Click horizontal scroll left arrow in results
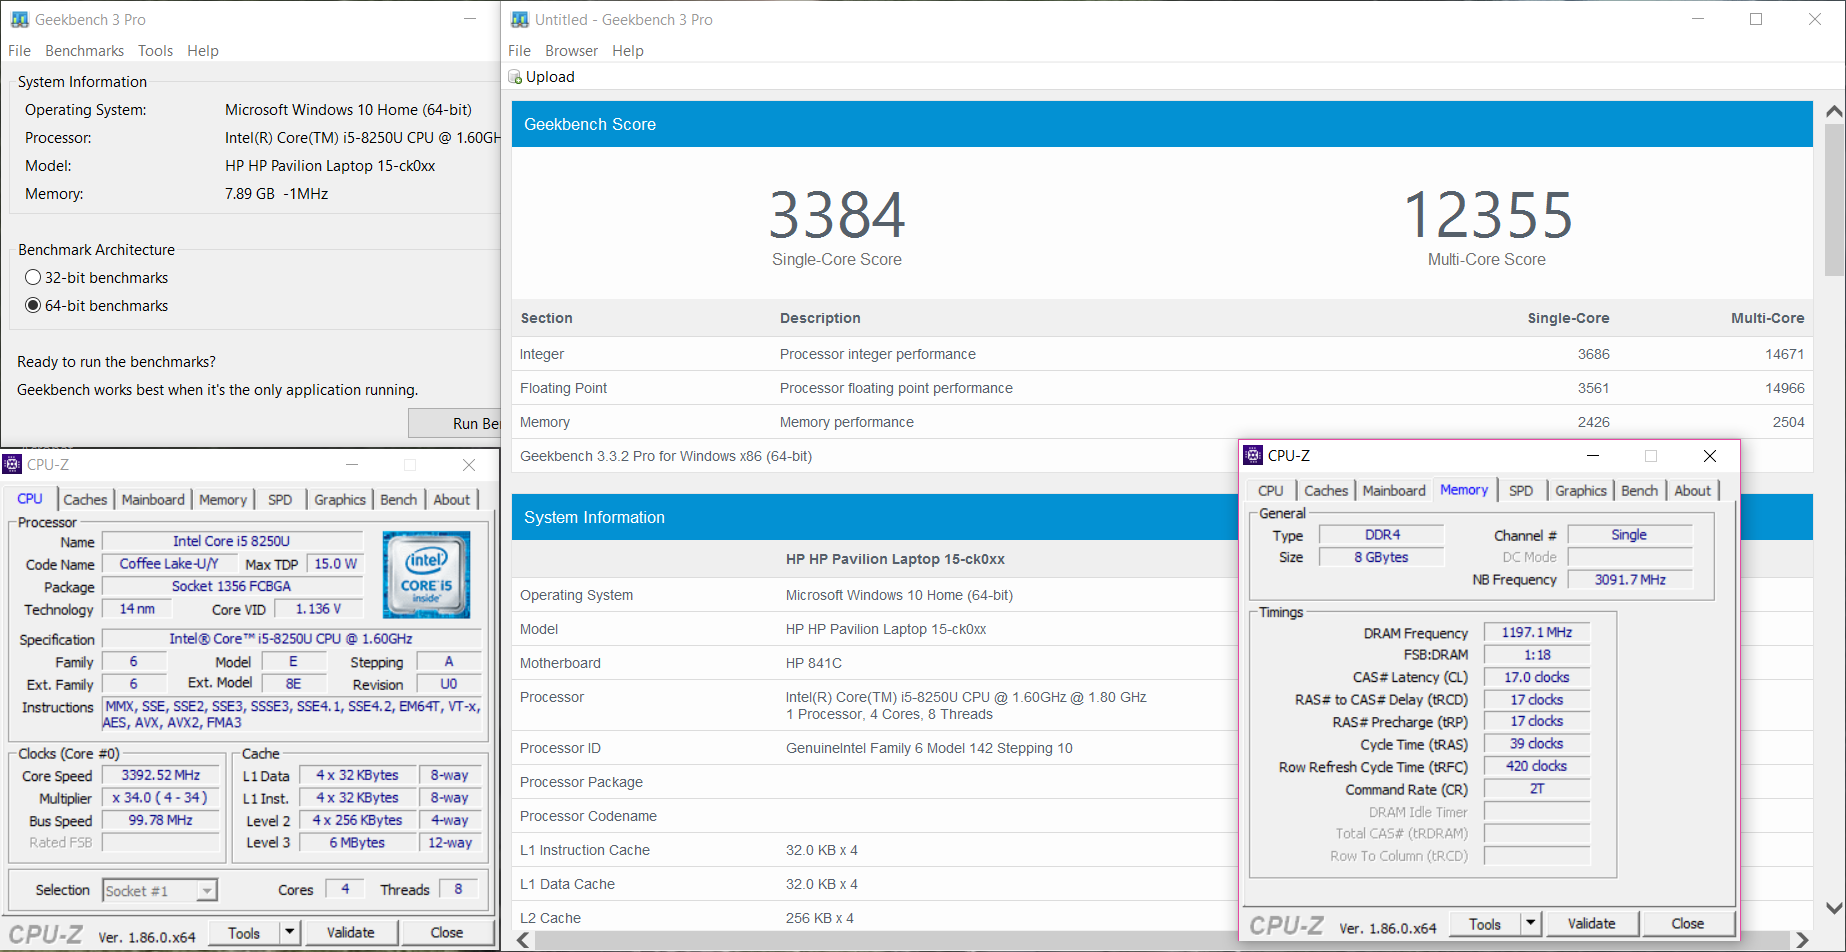This screenshot has width=1846, height=952. 522,940
